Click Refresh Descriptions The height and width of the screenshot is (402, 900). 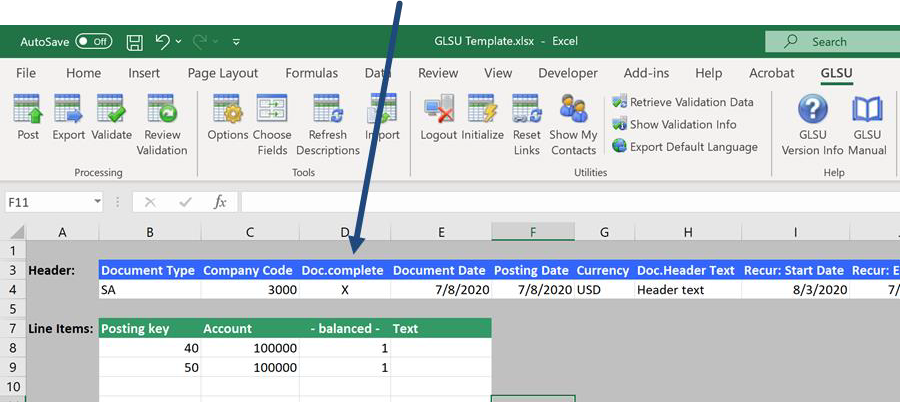[328, 125]
